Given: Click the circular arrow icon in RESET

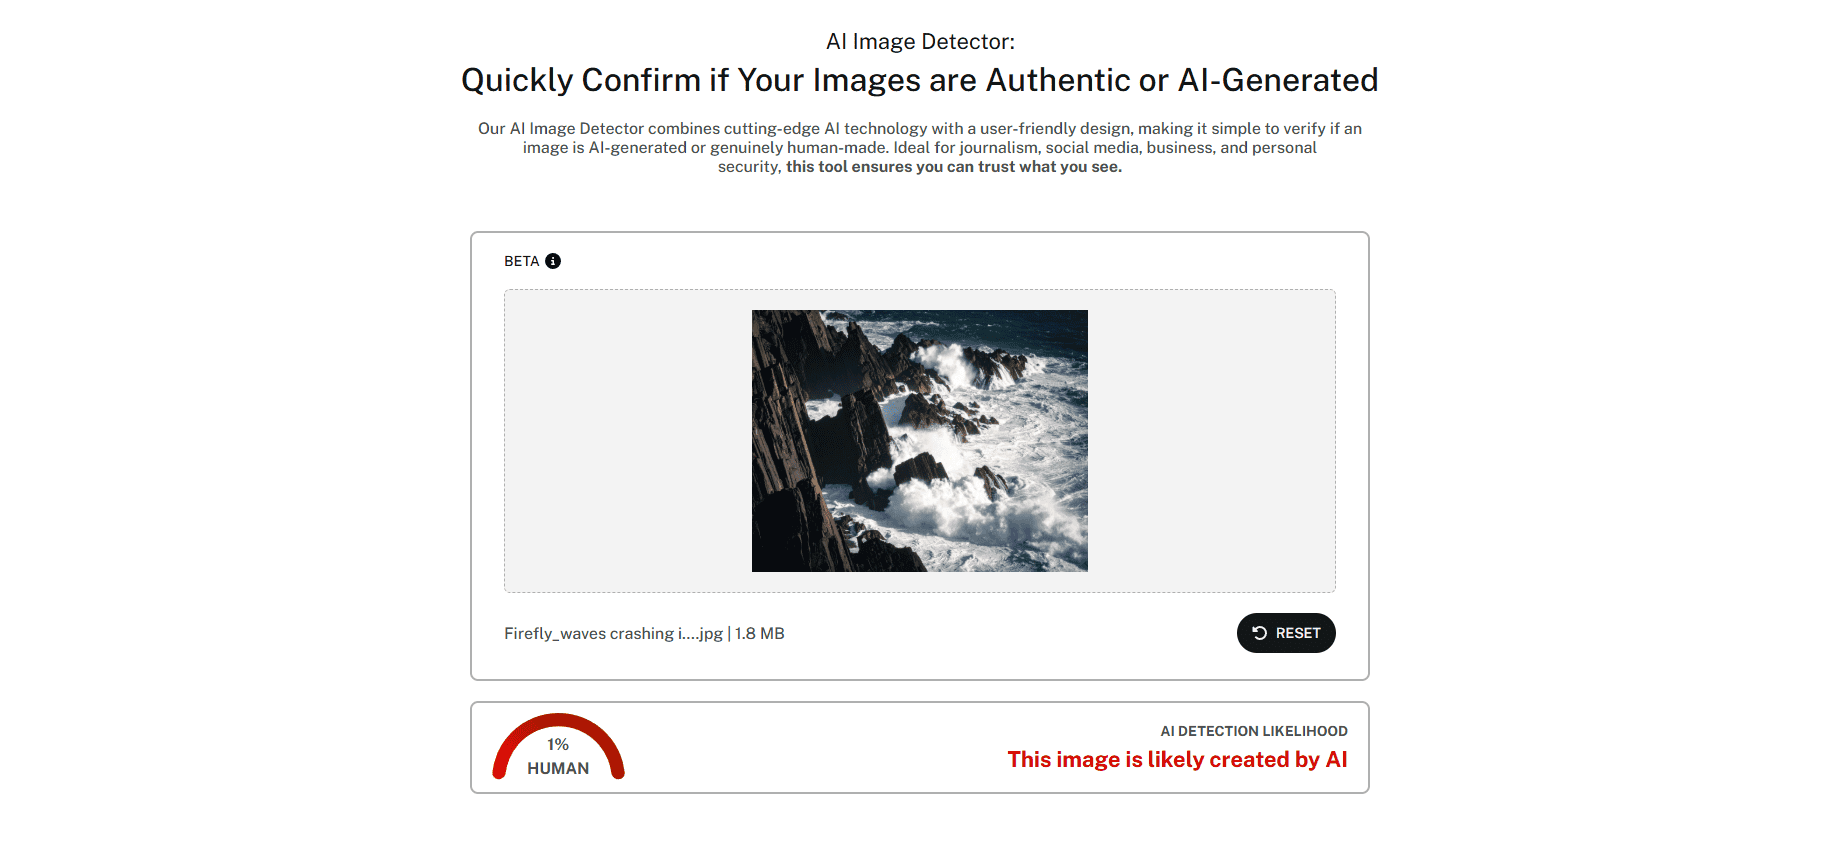Looking at the screenshot, I should [1260, 633].
